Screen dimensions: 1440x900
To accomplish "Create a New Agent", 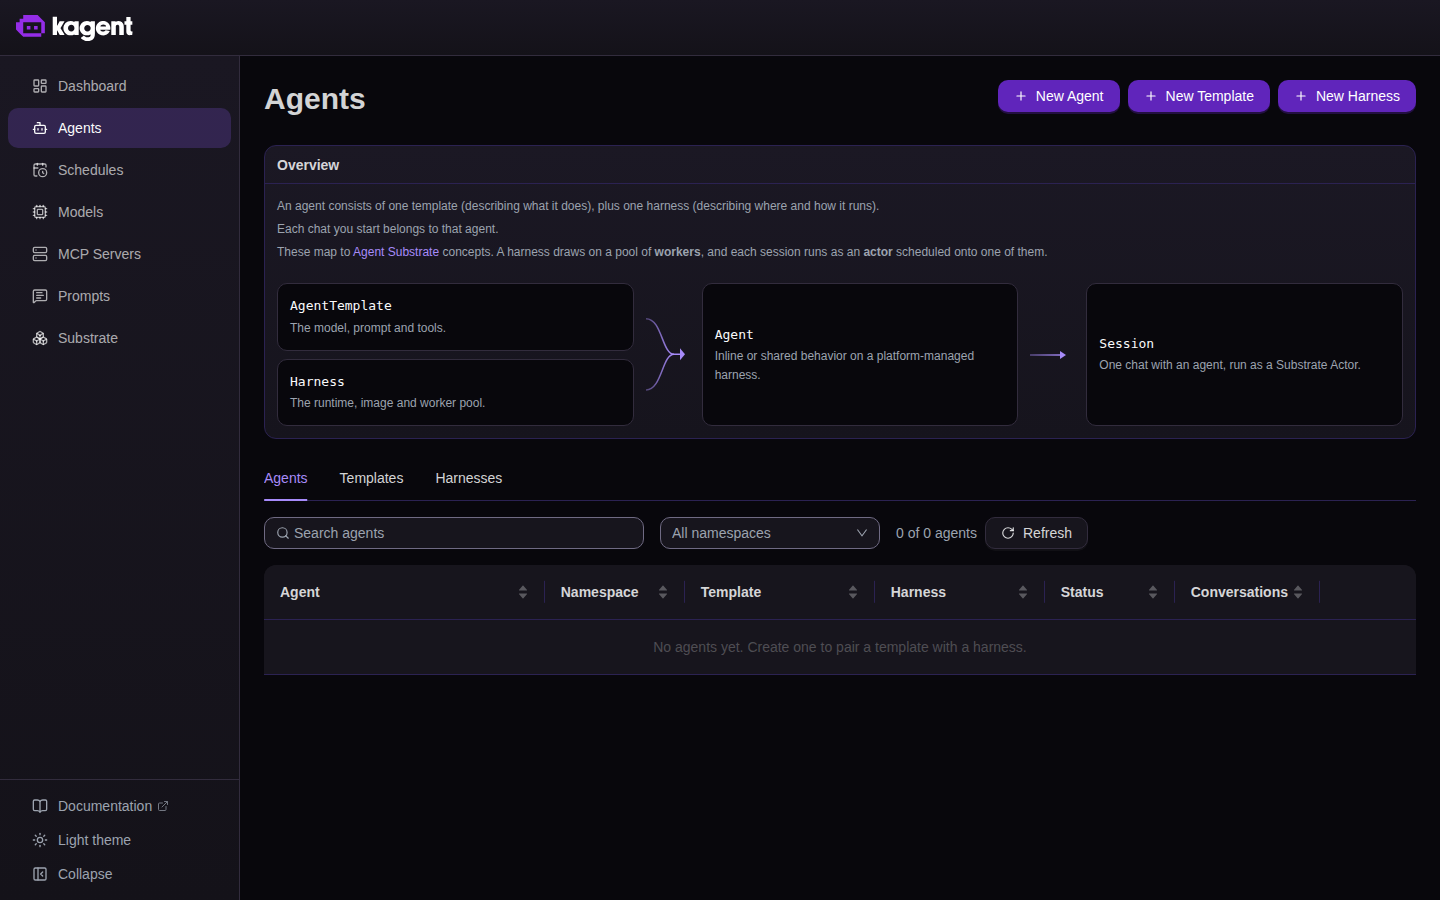I will [1059, 96].
